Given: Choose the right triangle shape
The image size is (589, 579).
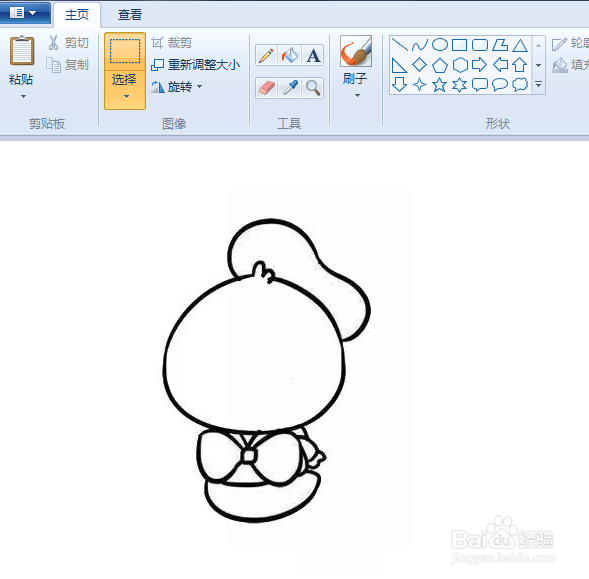Looking at the screenshot, I should (x=399, y=65).
